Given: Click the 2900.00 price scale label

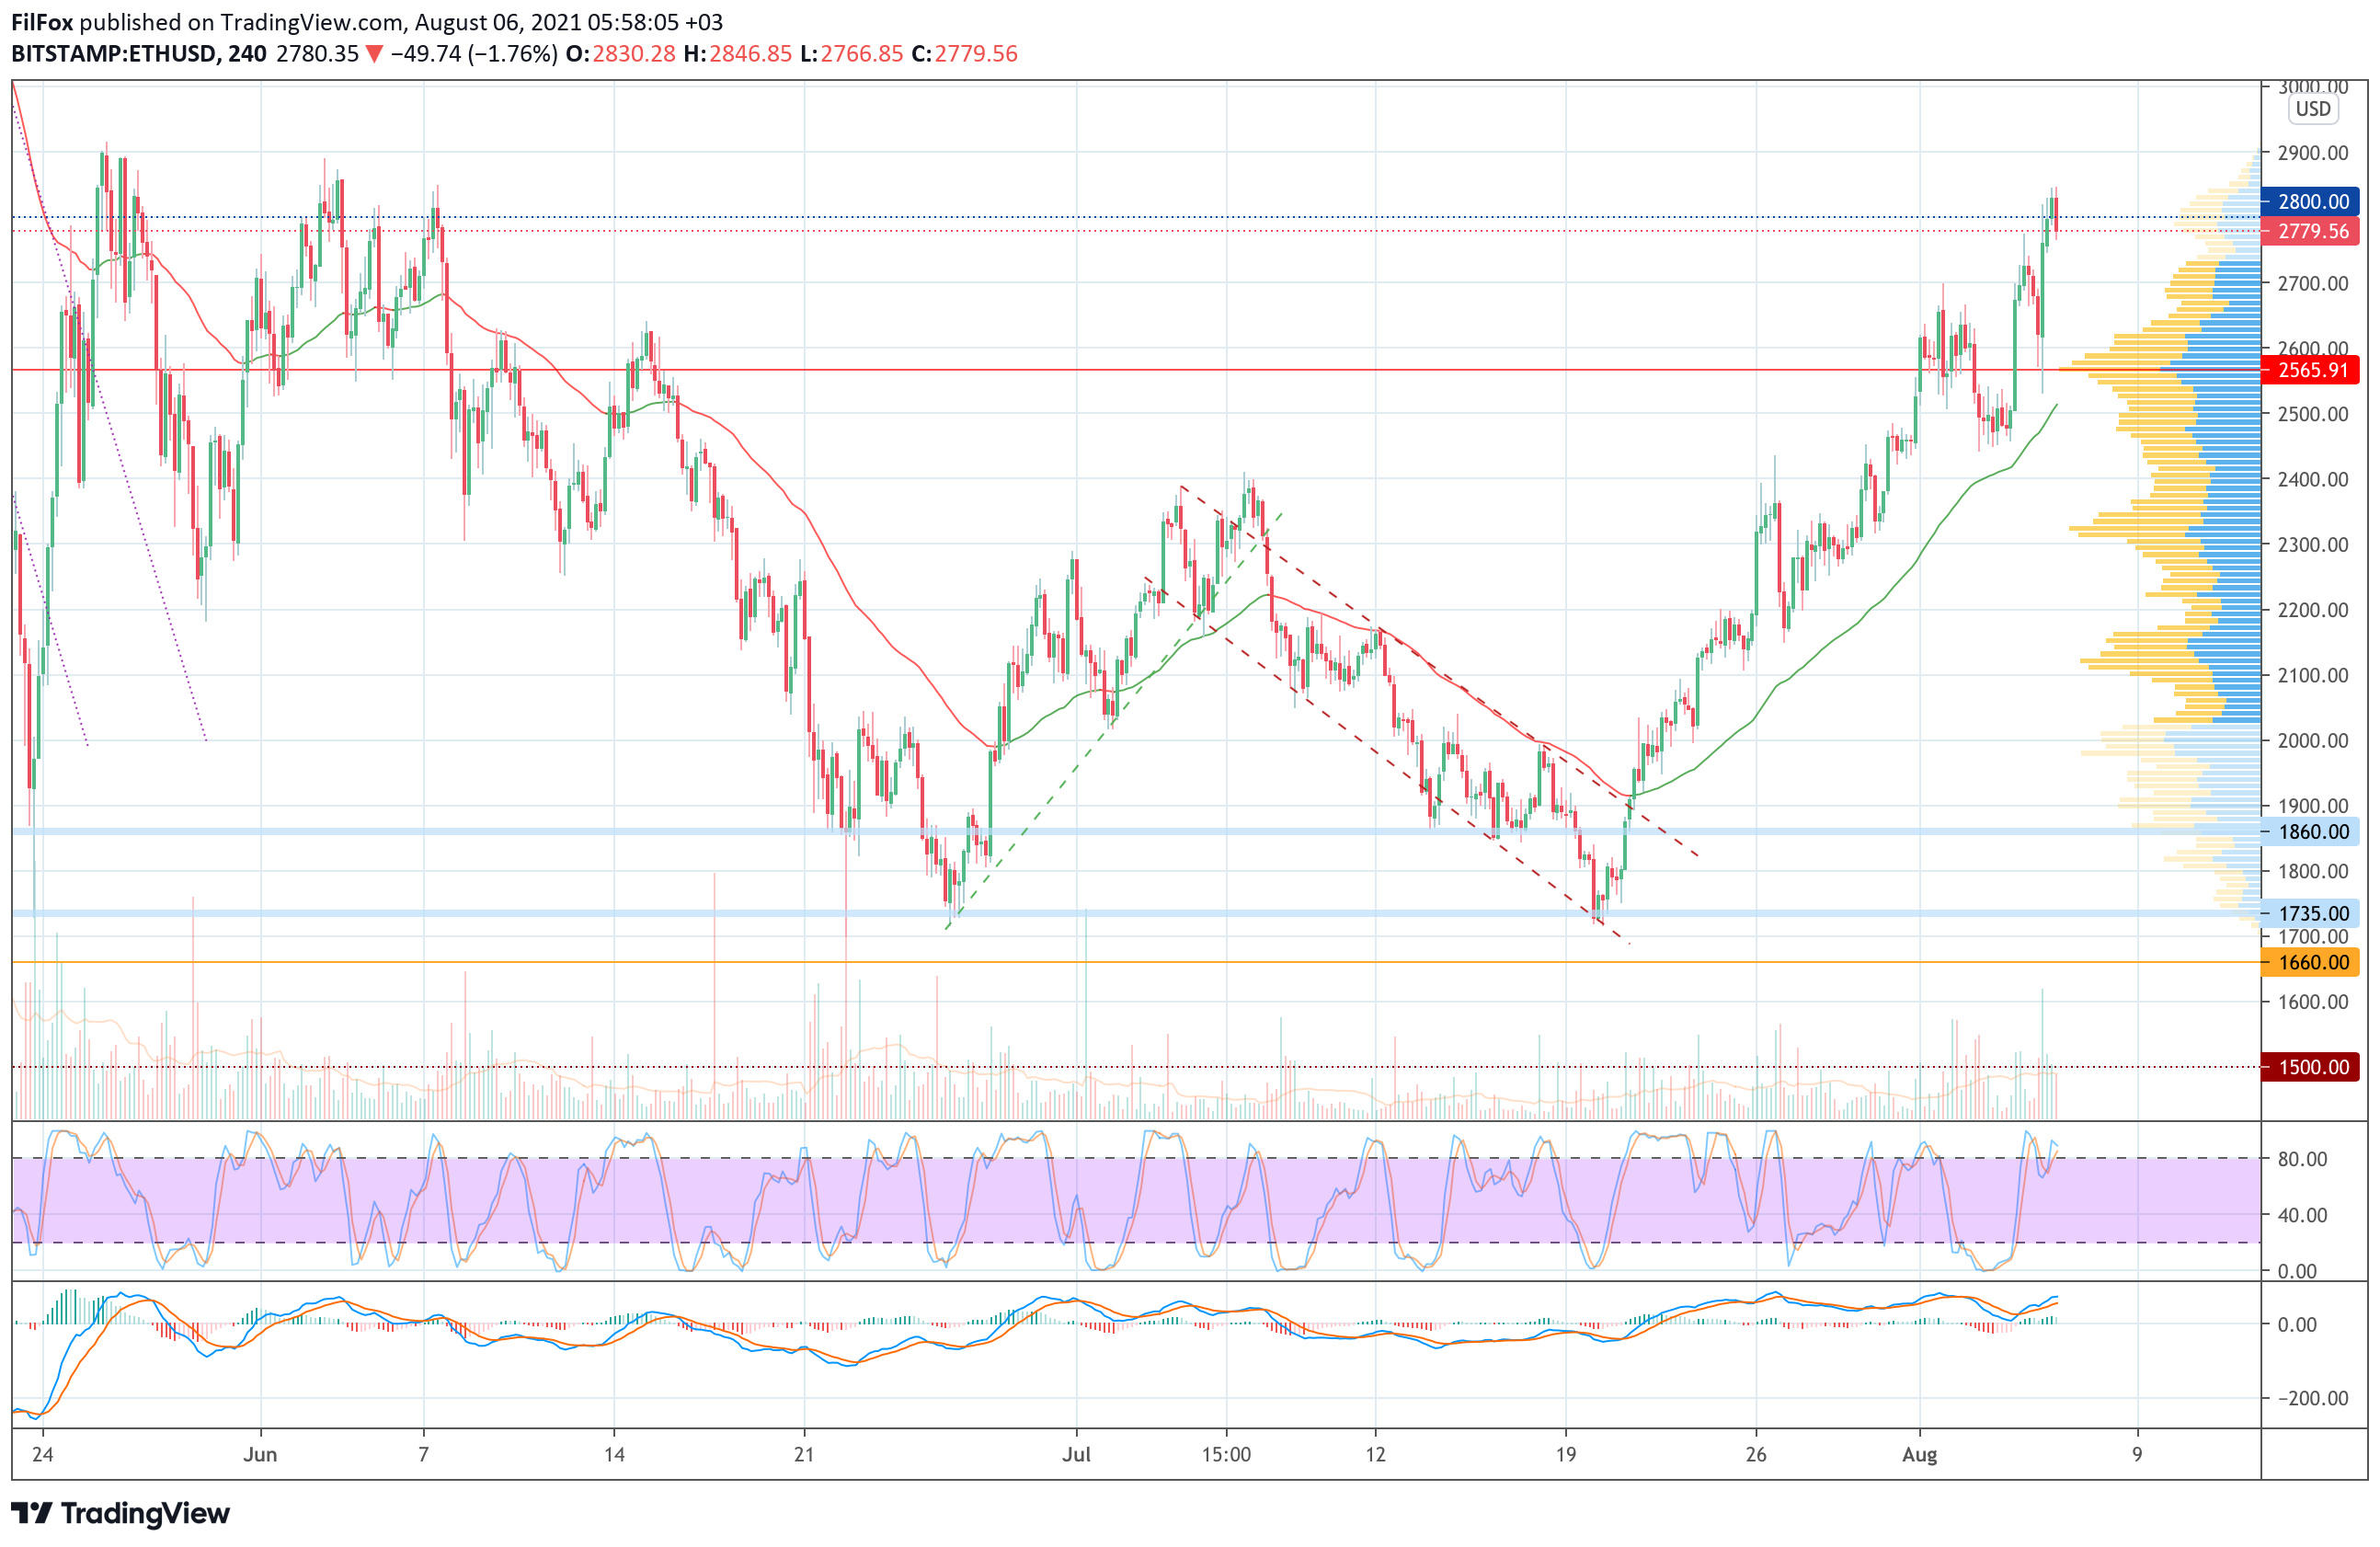Looking at the screenshot, I should 2312,153.
